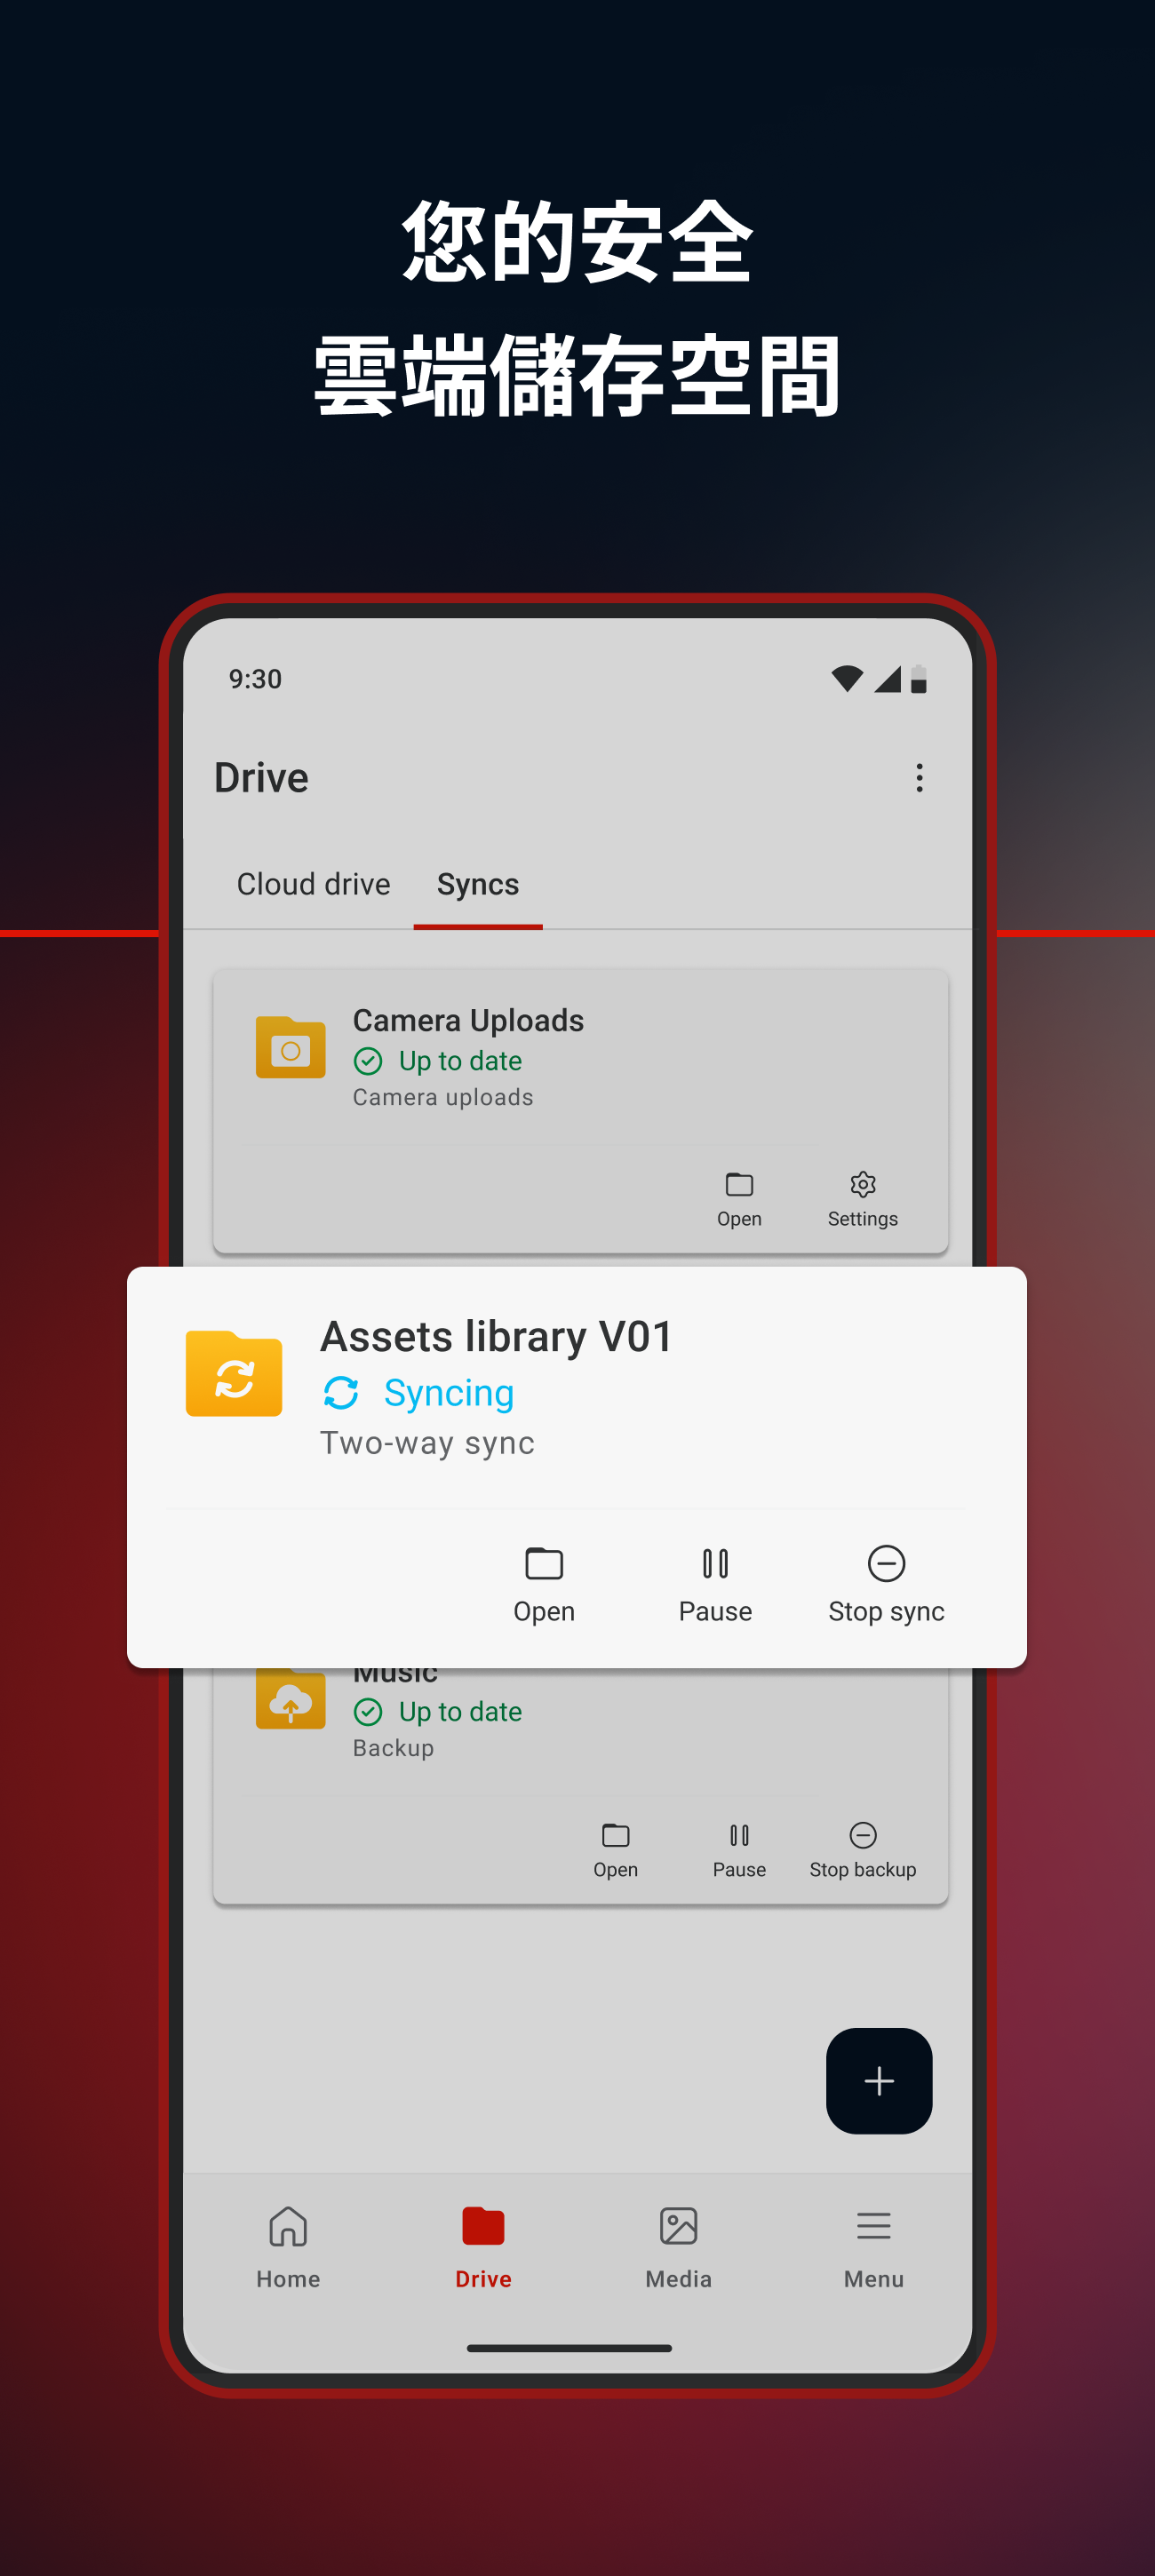Open the Menu in bottom navigation

pyautogui.click(x=873, y=2247)
